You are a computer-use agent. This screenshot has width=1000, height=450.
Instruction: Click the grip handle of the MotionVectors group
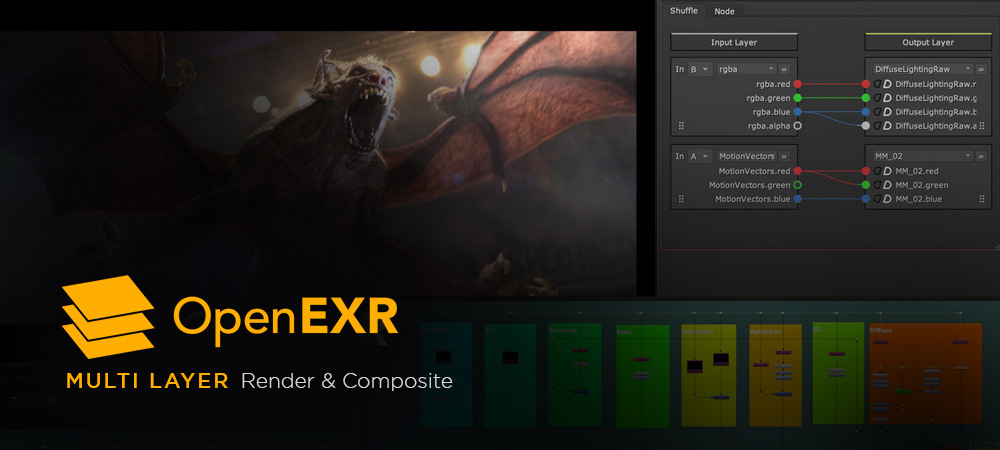coord(681,199)
